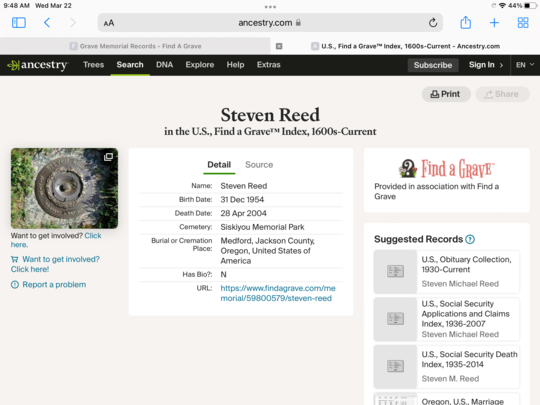
Task: Open Safari sidebar panel icon
Action: click(x=19, y=23)
